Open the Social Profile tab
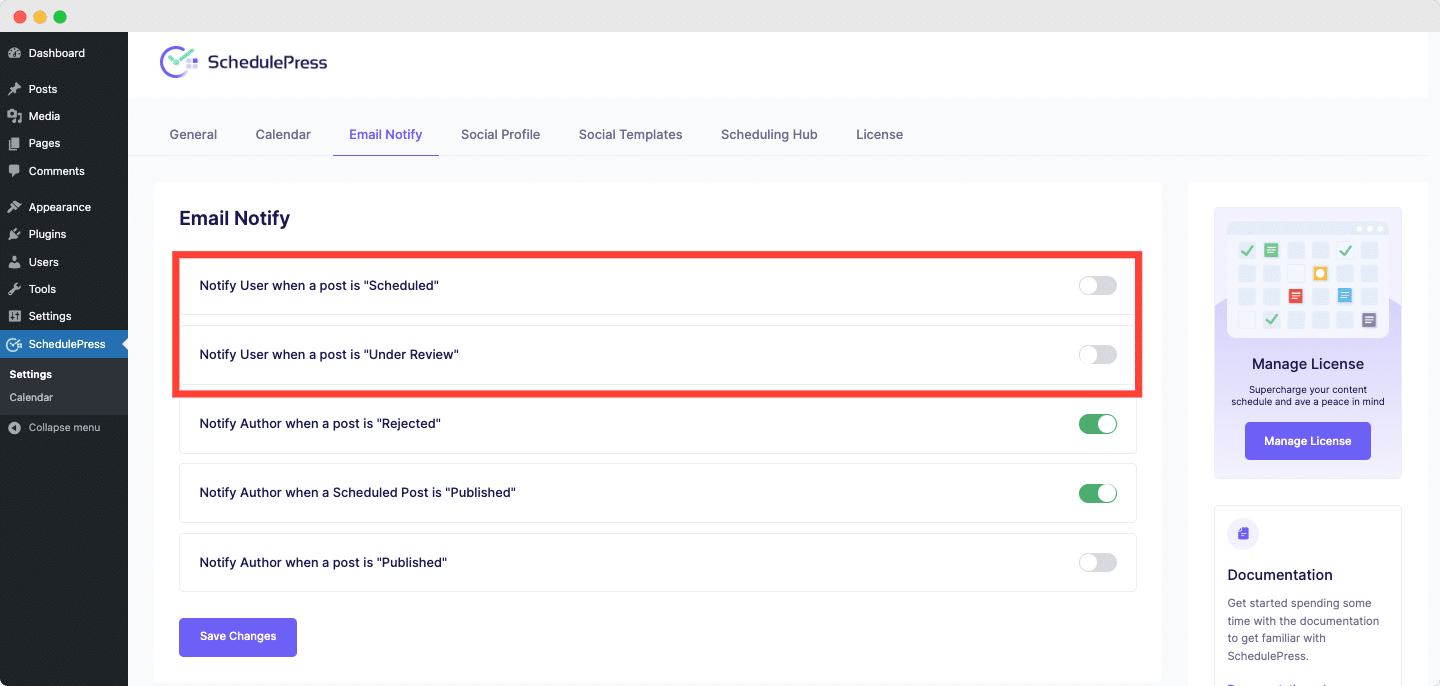1440x686 pixels. [500, 134]
